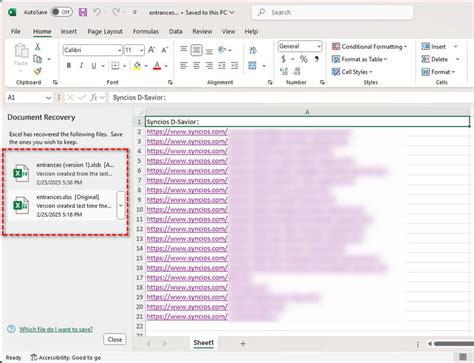Click the Redo arrow icon

pos(116,12)
